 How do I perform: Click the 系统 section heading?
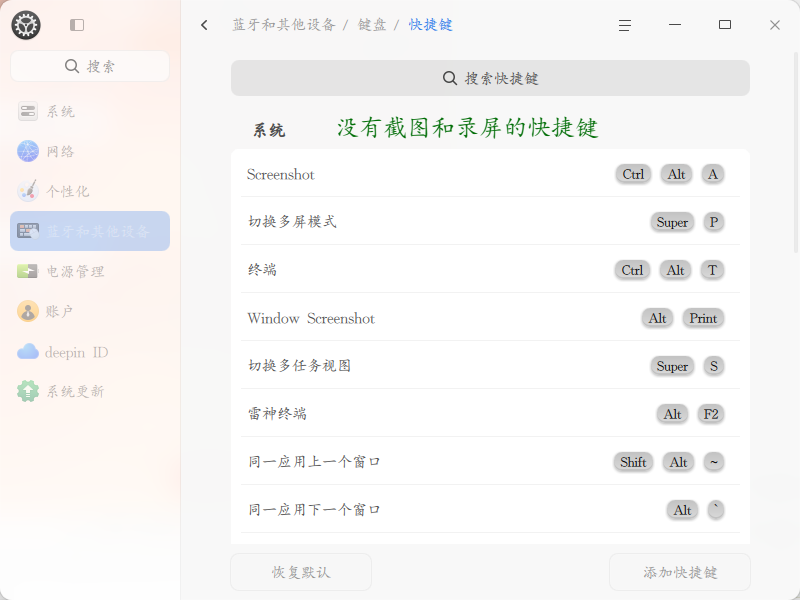coord(269,130)
